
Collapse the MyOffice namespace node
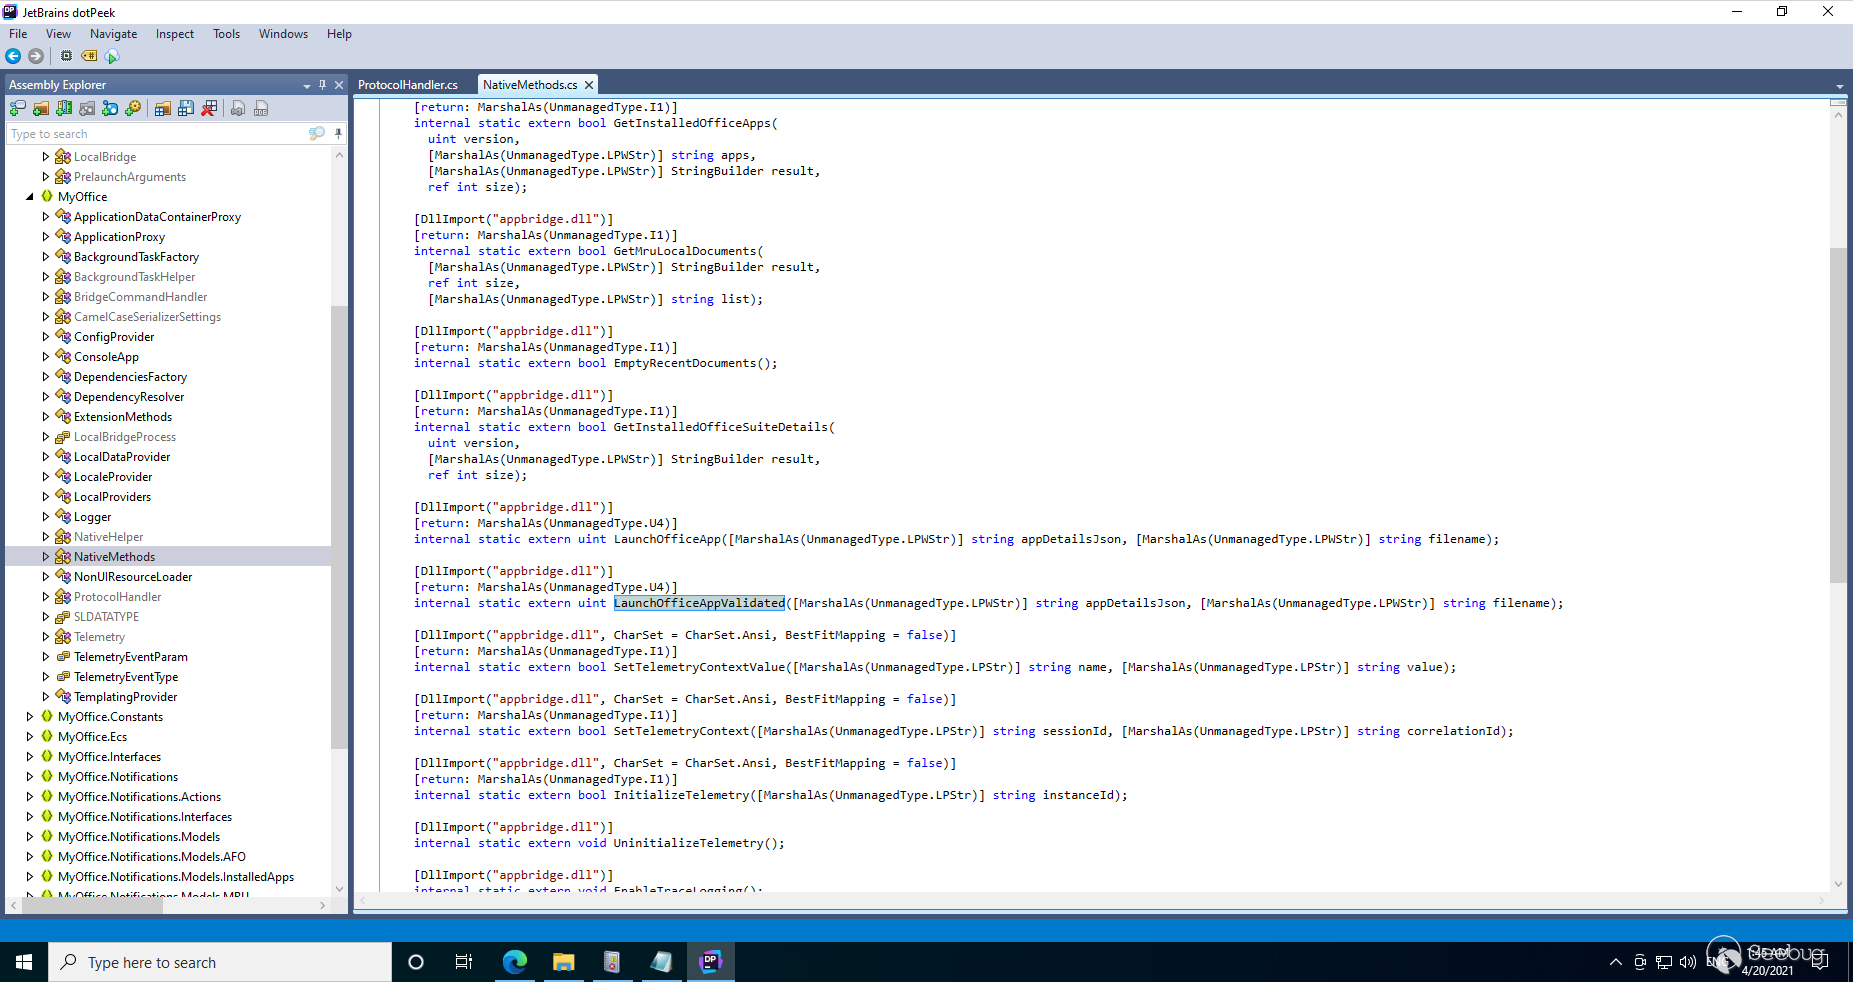(30, 197)
